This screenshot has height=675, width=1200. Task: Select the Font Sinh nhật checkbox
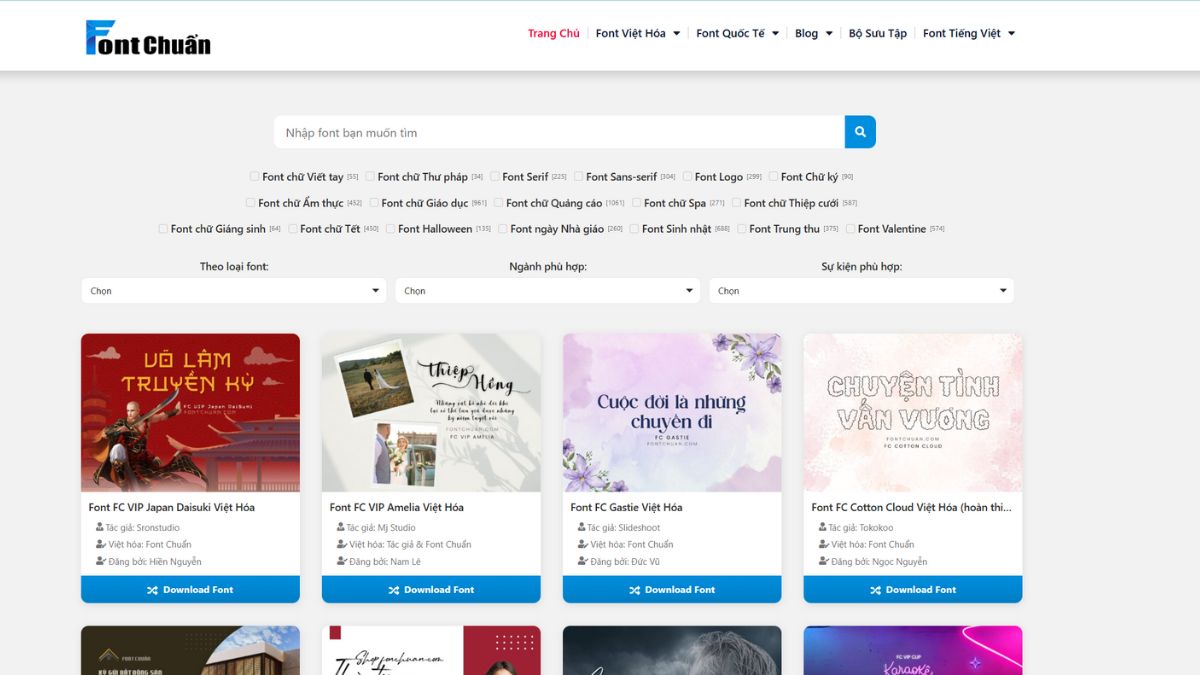pos(634,228)
